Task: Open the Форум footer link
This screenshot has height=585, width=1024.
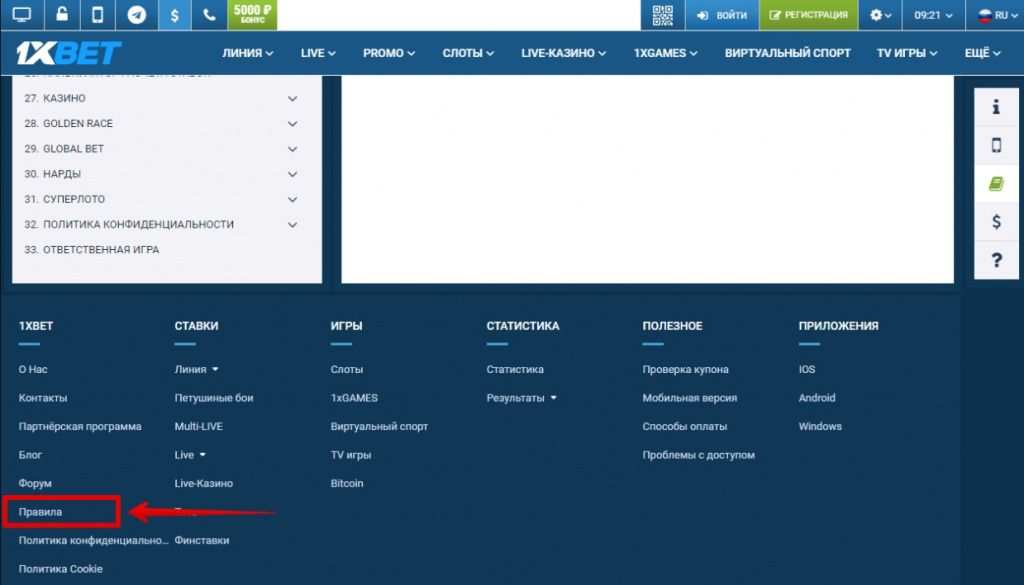Action: point(35,483)
